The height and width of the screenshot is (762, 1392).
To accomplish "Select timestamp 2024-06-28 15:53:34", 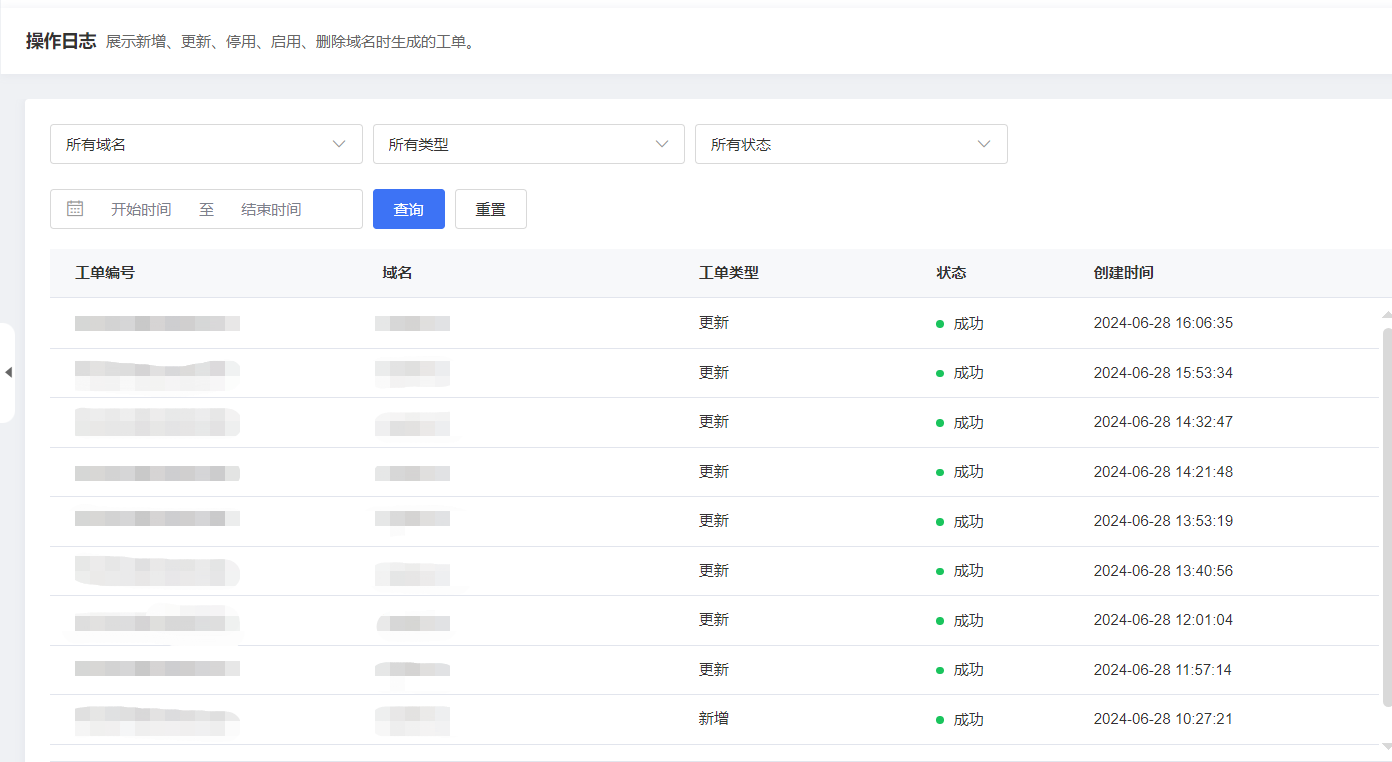I will point(1163,373).
